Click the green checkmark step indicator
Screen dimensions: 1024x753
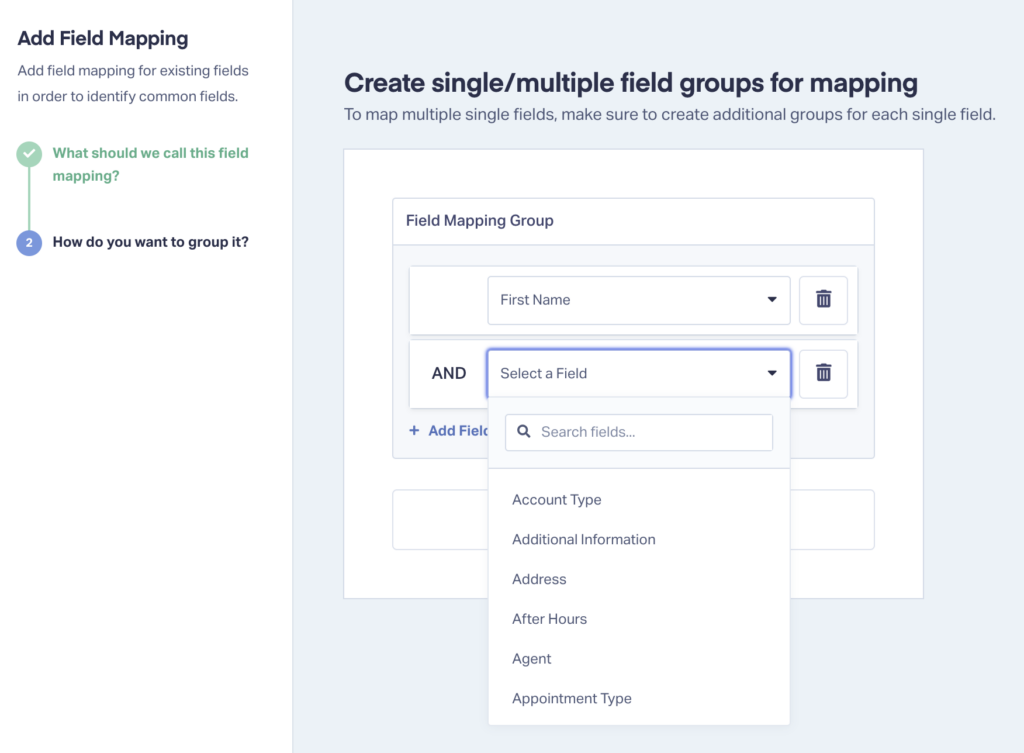28,154
